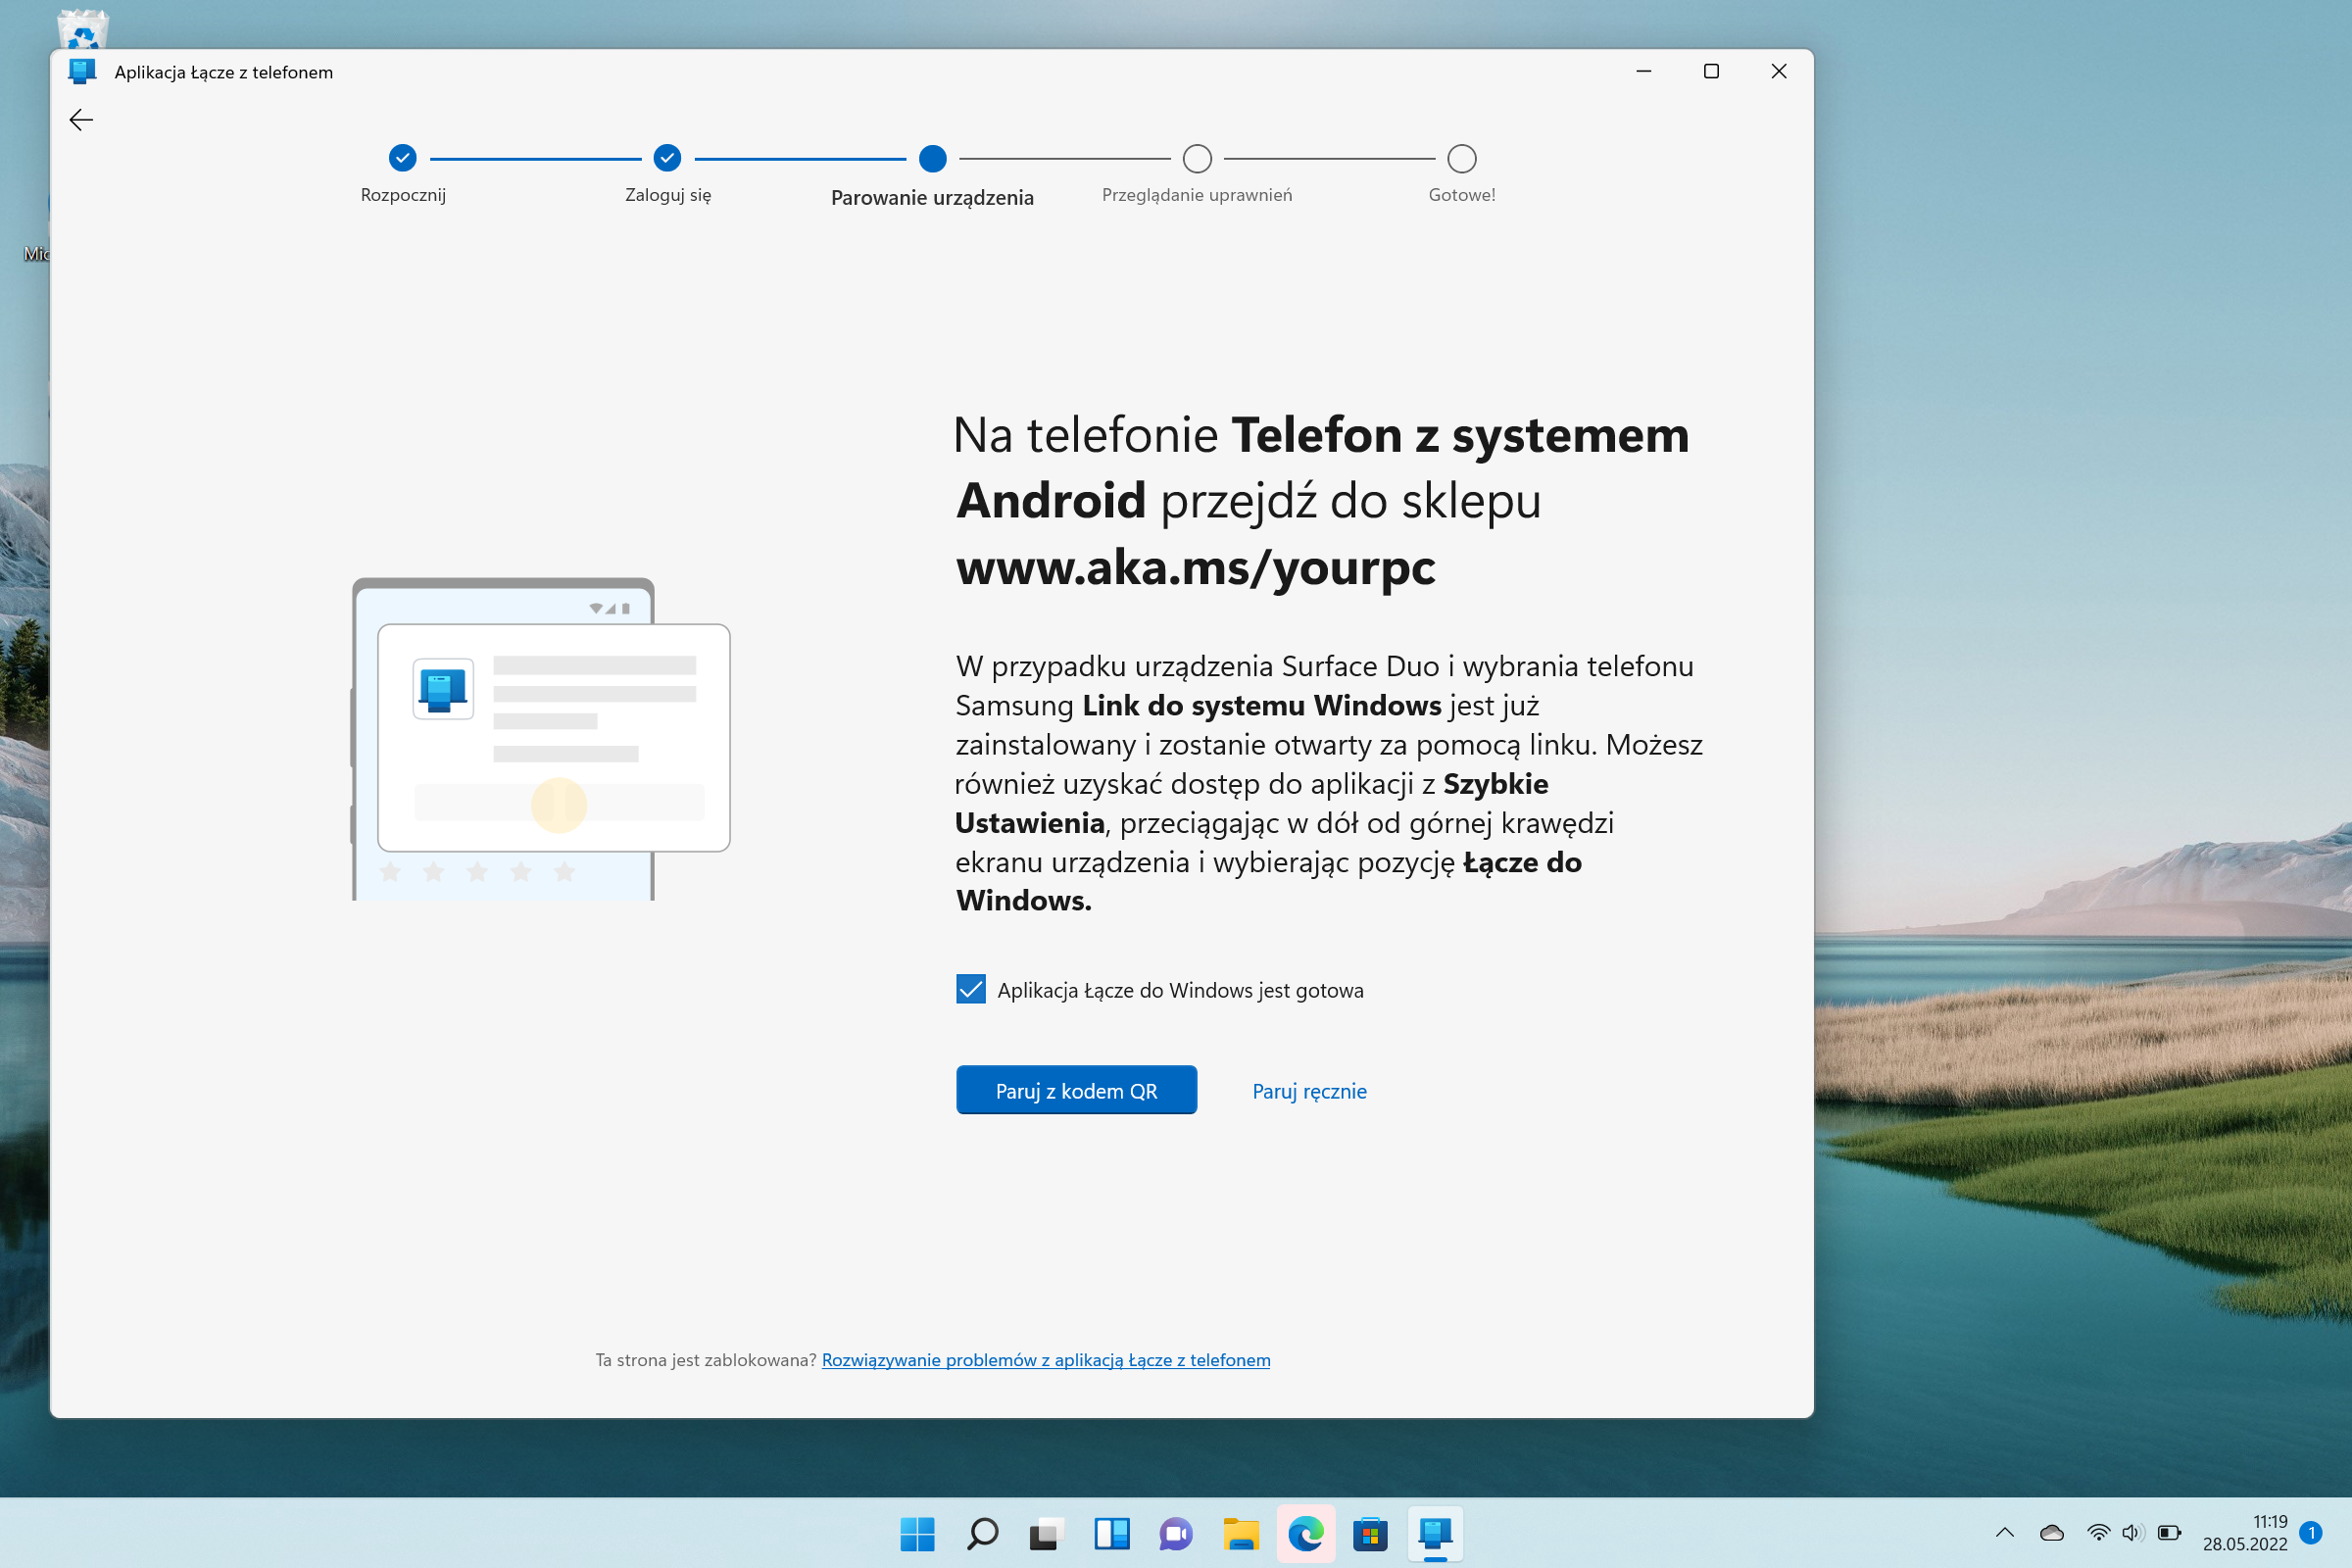This screenshot has height=1568, width=2352.
Task: Expand the hidden system tray icons chevron
Action: 2004,1532
